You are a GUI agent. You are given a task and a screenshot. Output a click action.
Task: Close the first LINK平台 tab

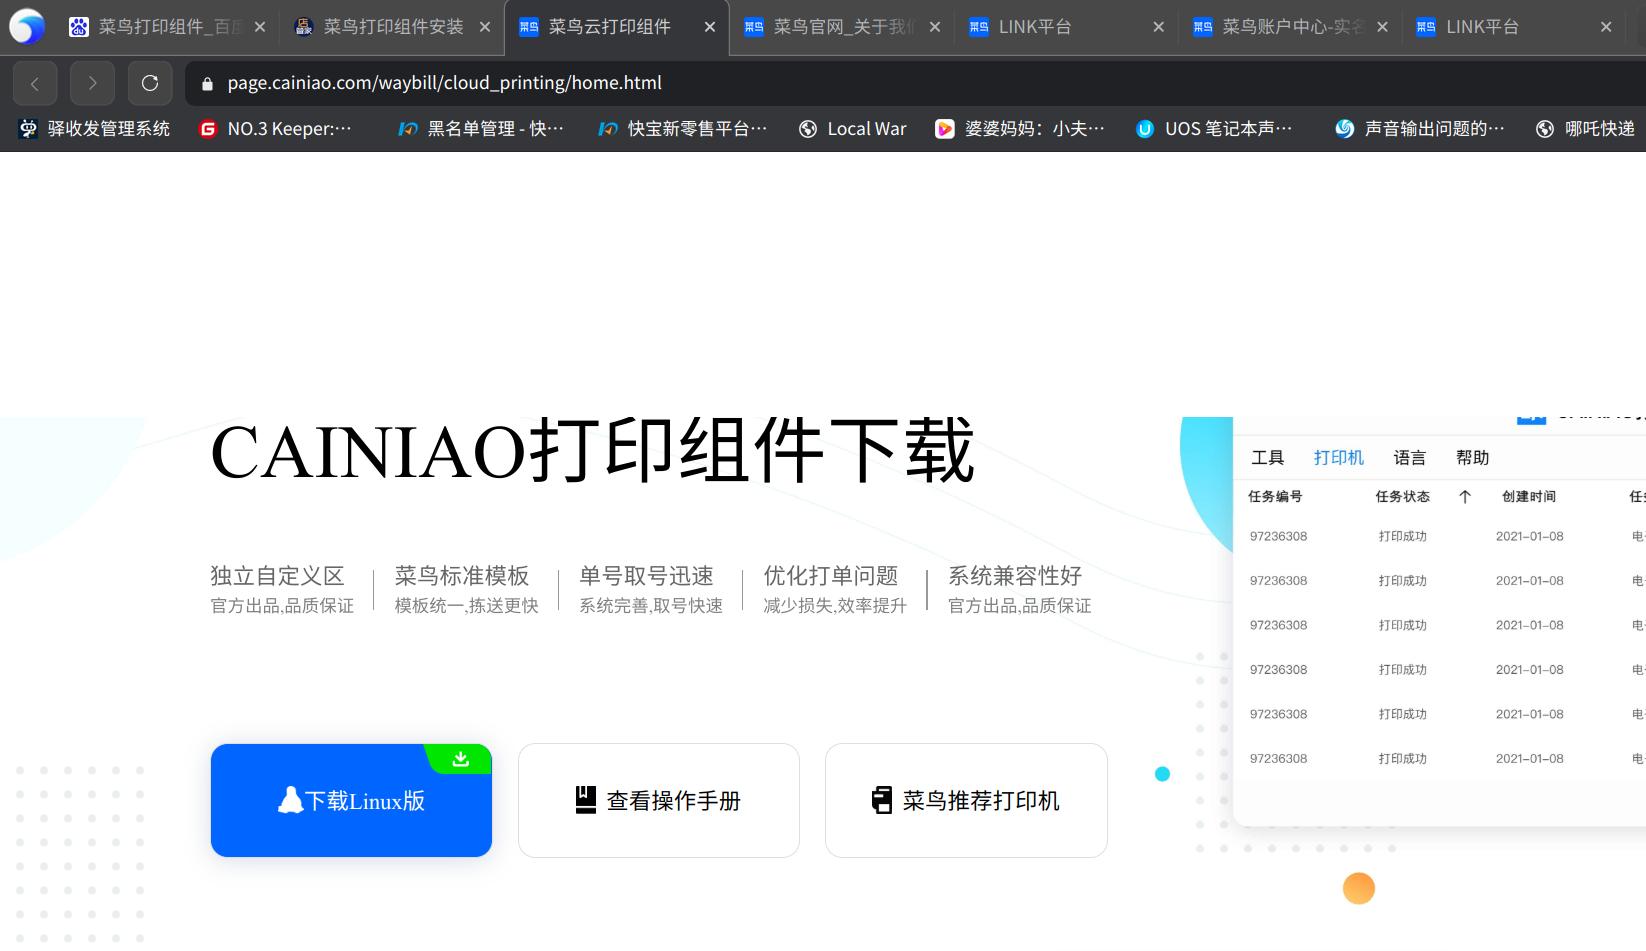(x=1159, y=27)
